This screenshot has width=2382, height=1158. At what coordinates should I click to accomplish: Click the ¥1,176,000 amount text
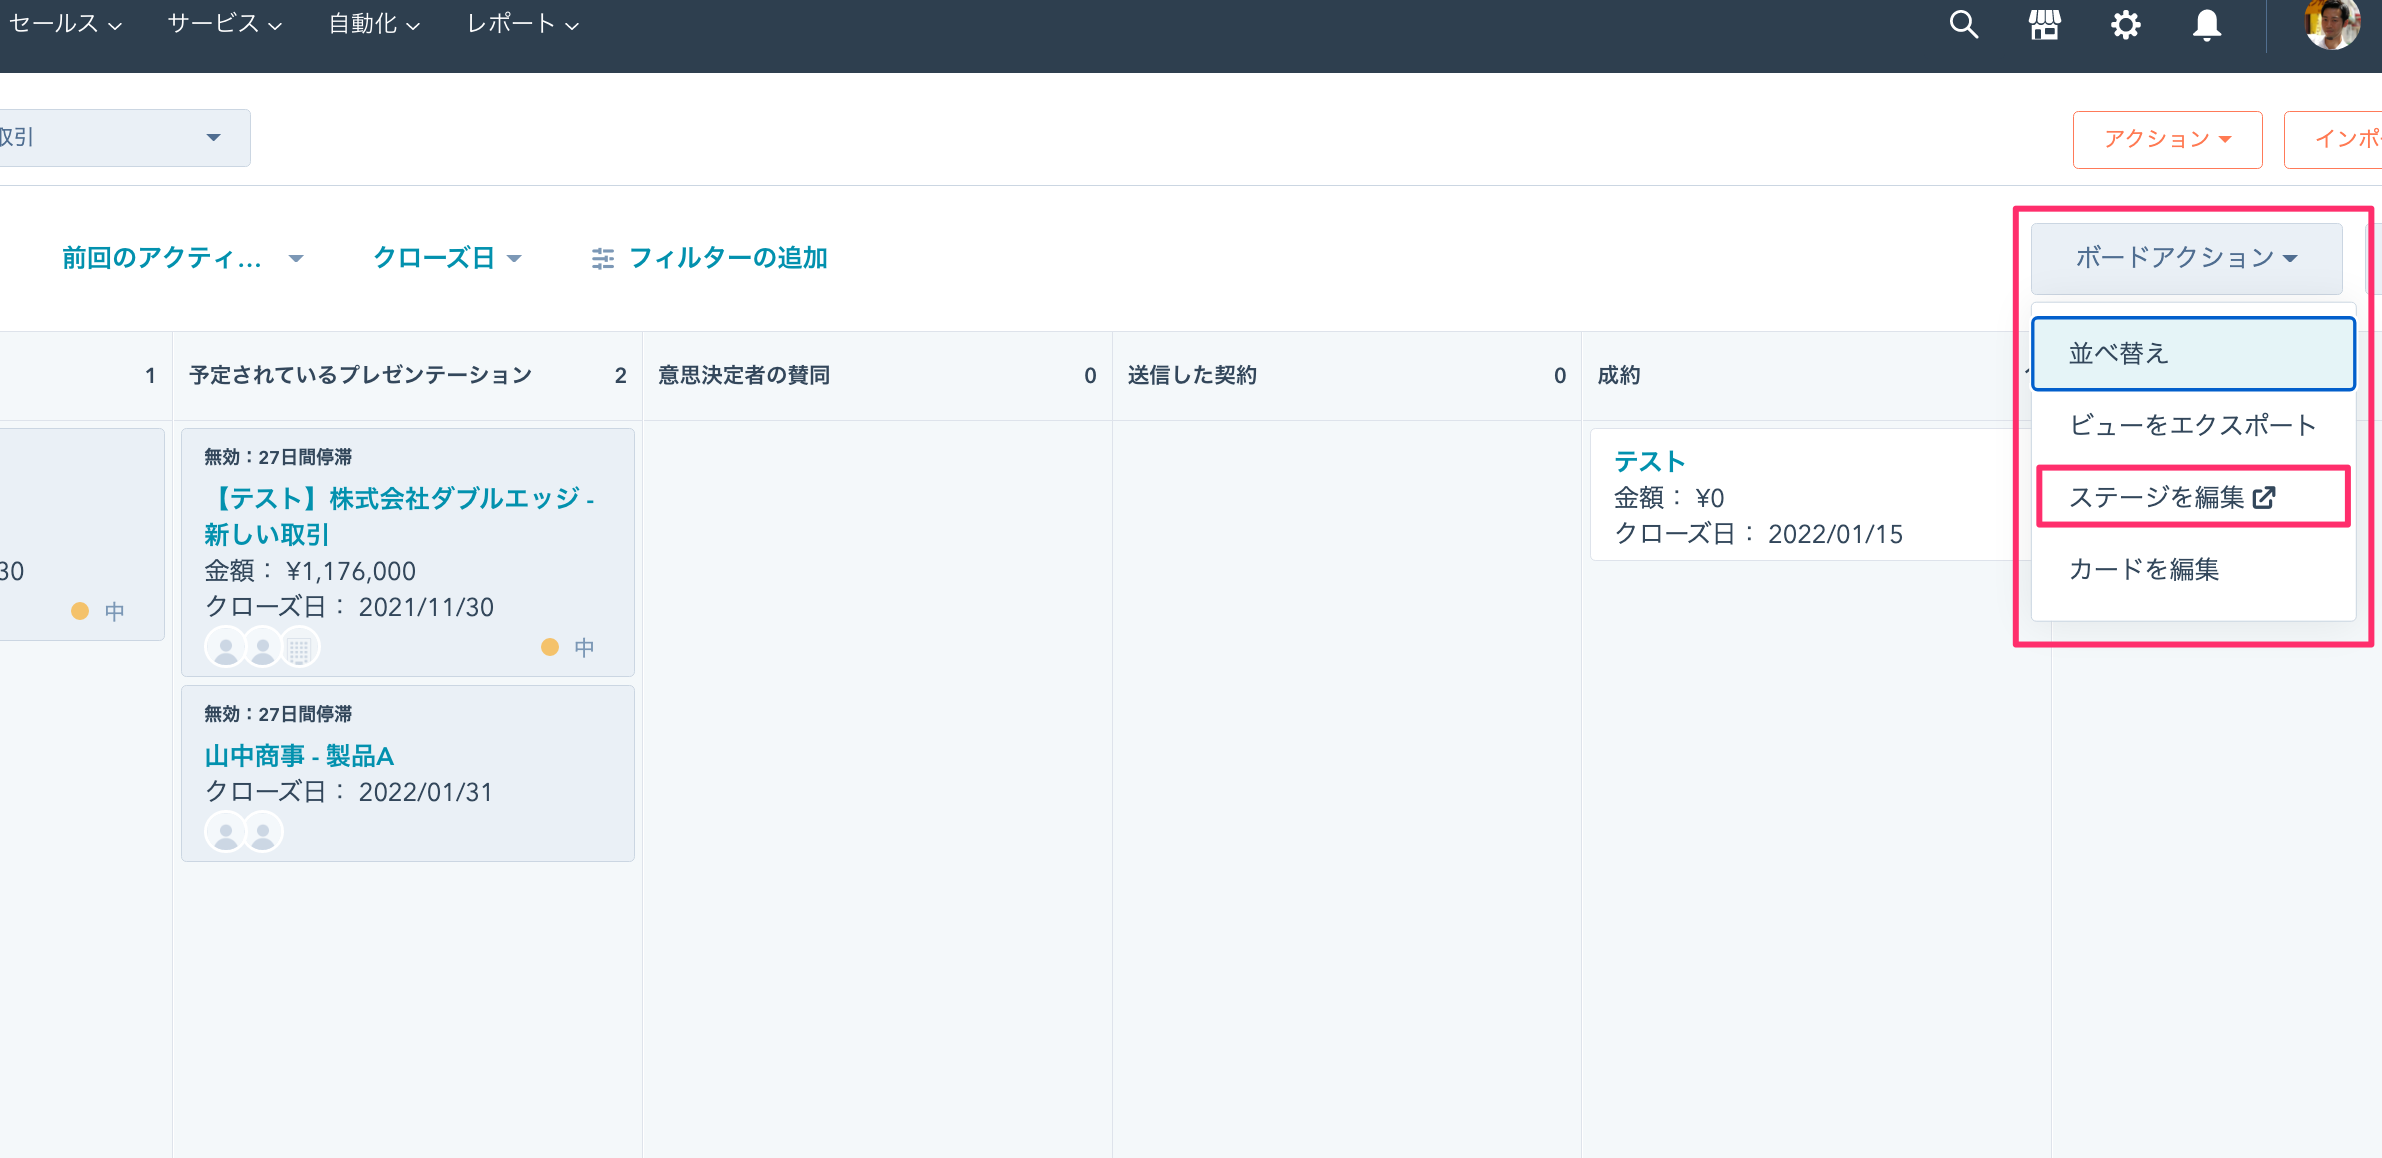pyautogui.click(x=351, y=571)
